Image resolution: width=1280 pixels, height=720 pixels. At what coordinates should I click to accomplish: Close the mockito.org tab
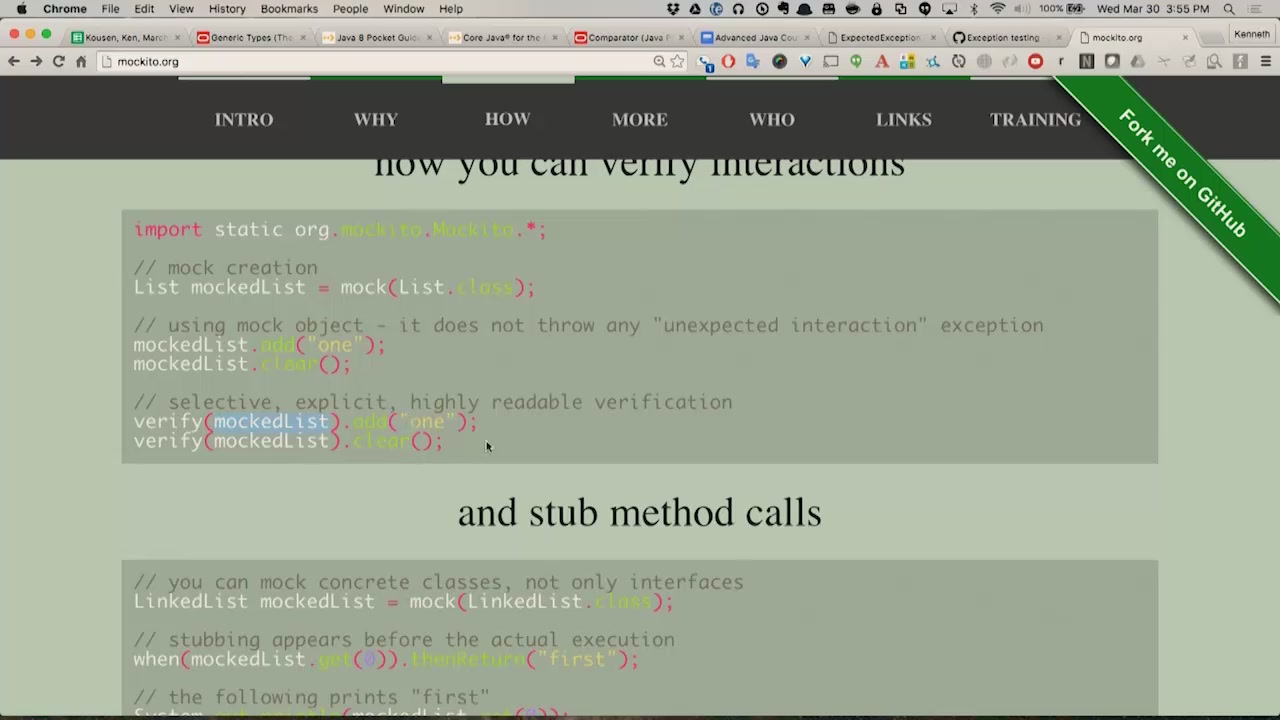click(x=1185, y=38)
